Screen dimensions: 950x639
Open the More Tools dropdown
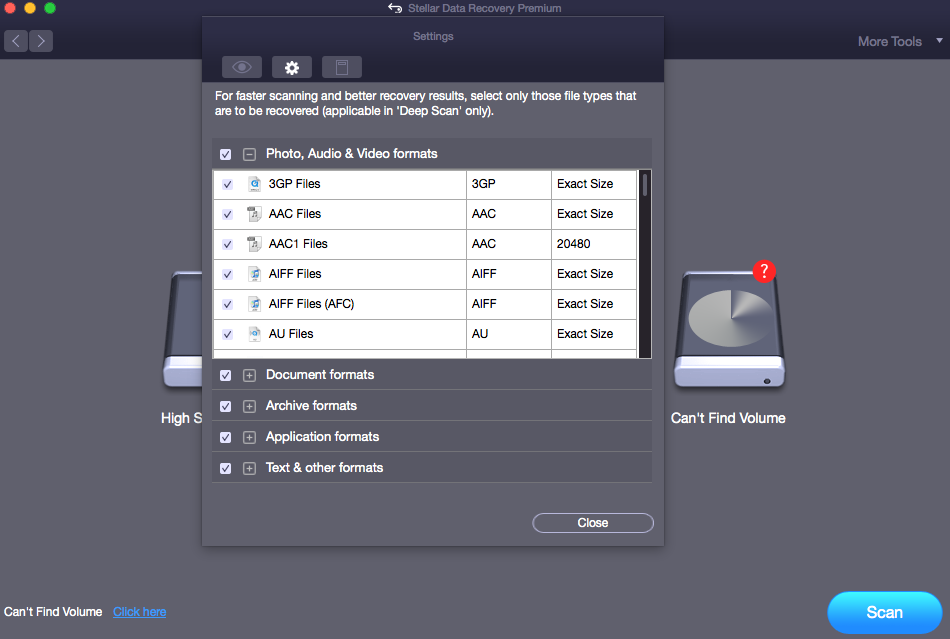tap(900, 41)
